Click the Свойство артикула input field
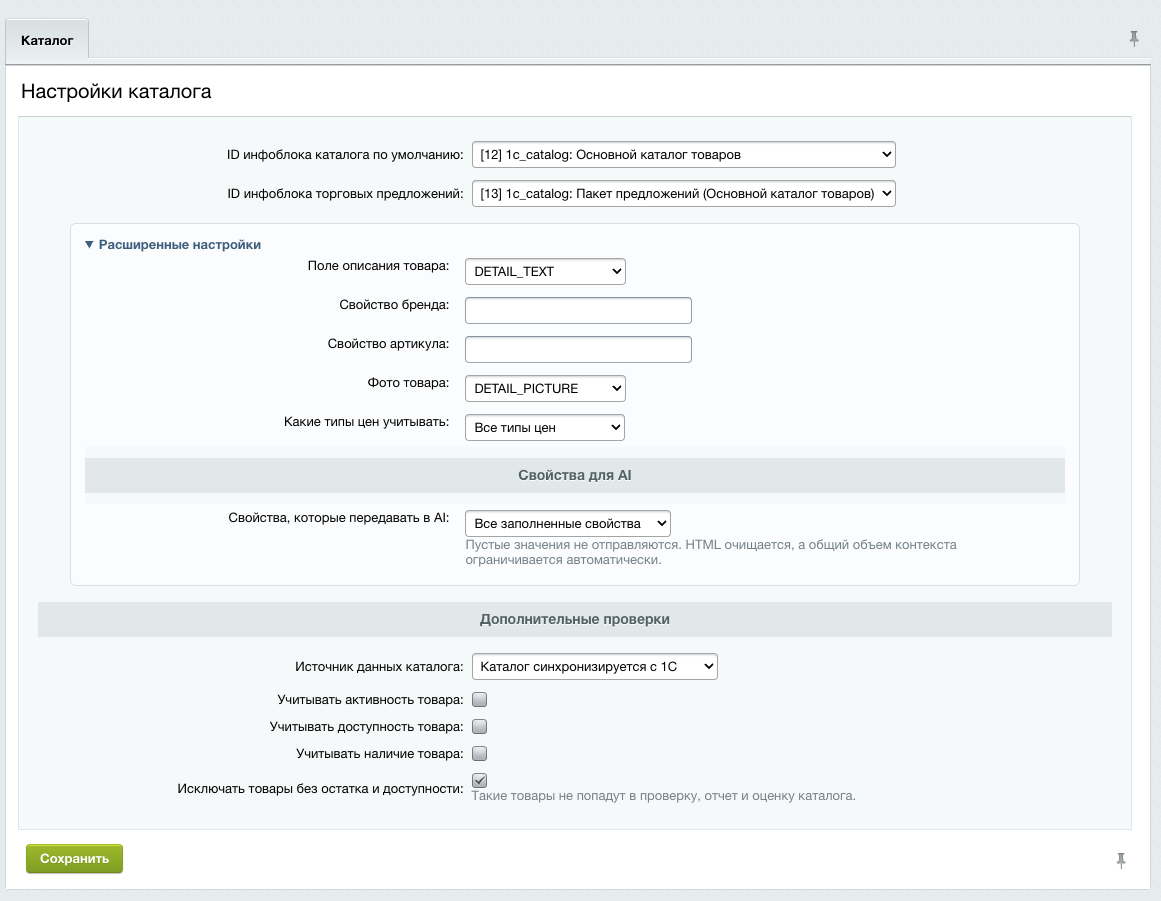The image size is (1161, 901). [578, 349]
